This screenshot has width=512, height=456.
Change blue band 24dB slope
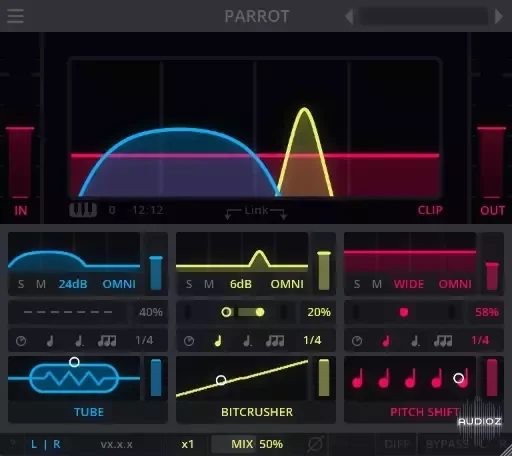(x=73, y=284)
